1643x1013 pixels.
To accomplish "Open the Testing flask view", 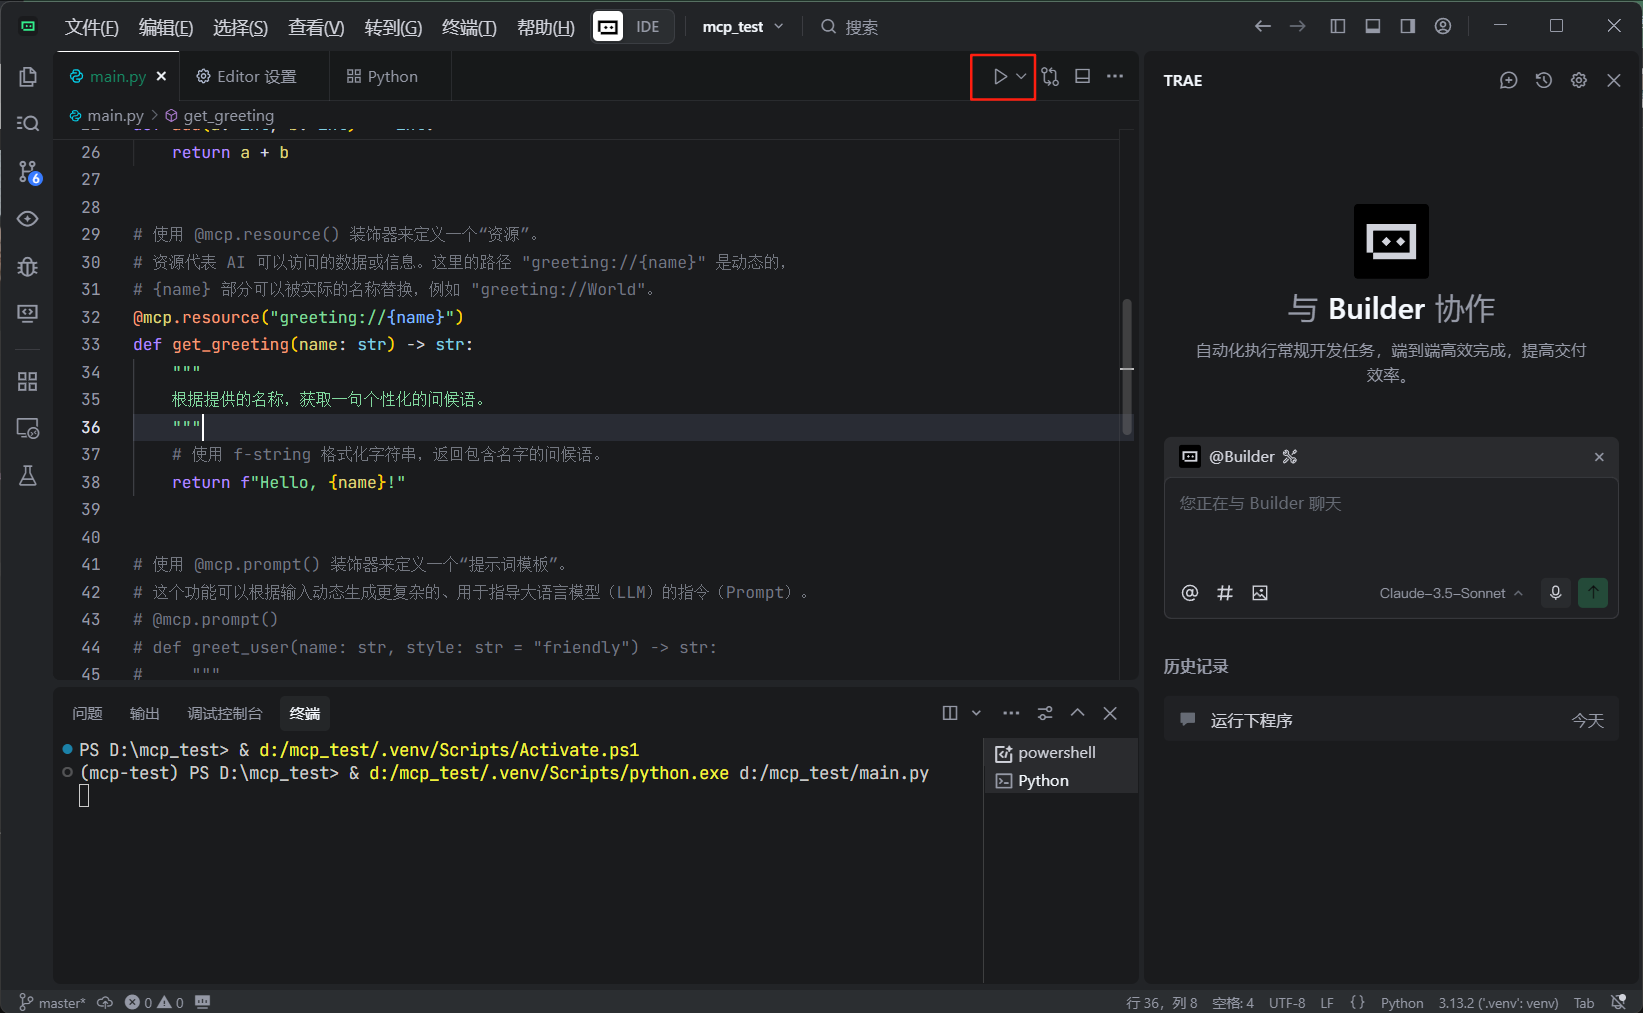I will 28,475.
